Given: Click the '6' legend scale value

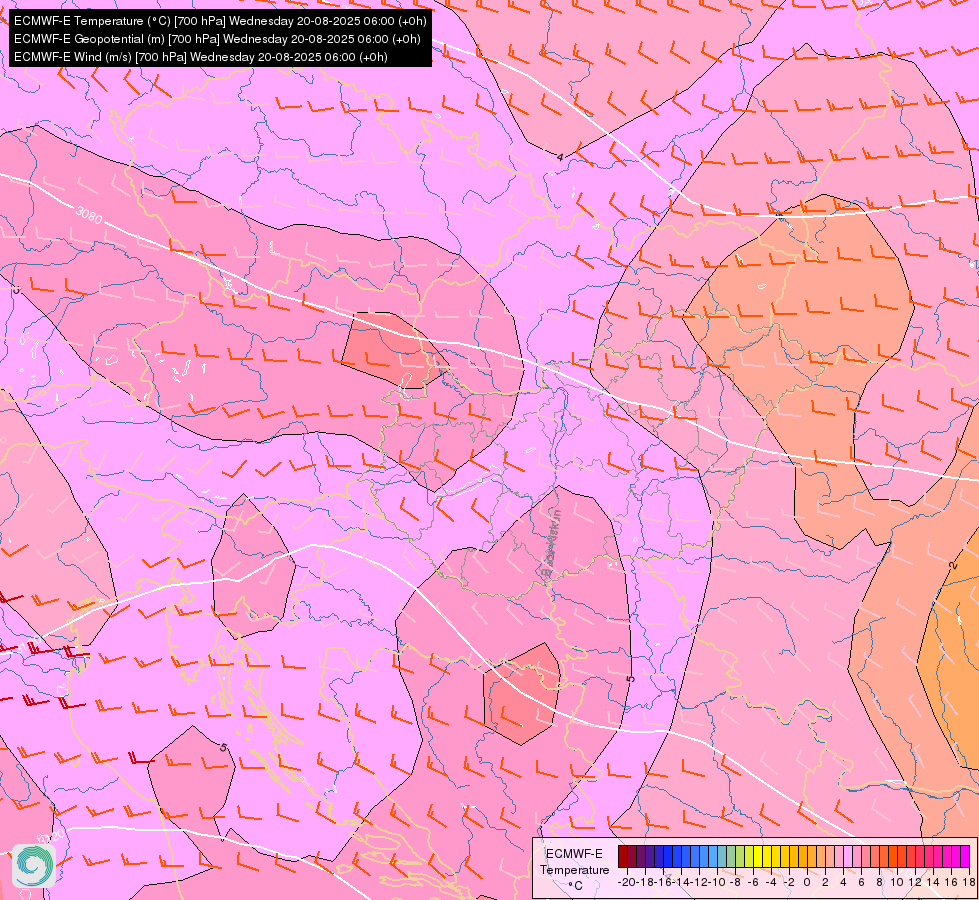Looking at the screenshot, I should tap(861, 883).
